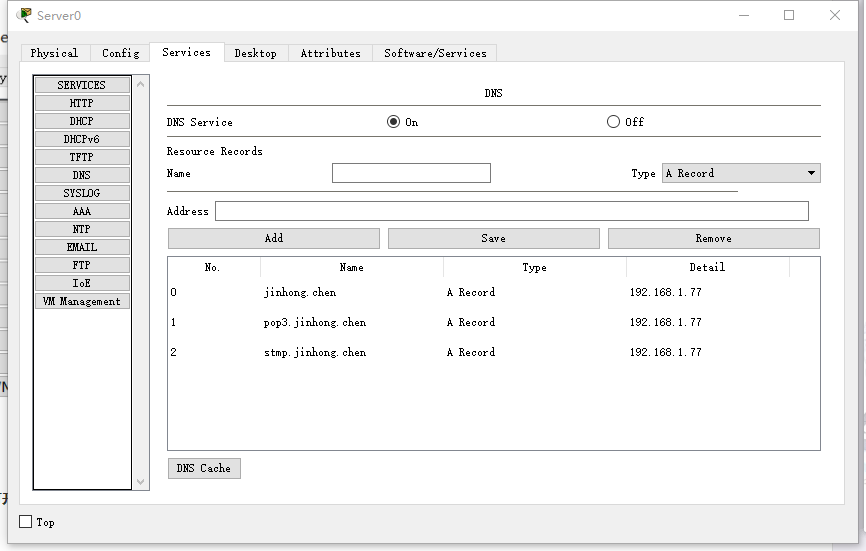The width and height of the screenshot is (866, 551).
Task: Click the A Record type in row 1
Action: pyautogui.click(x=471, y=322)
